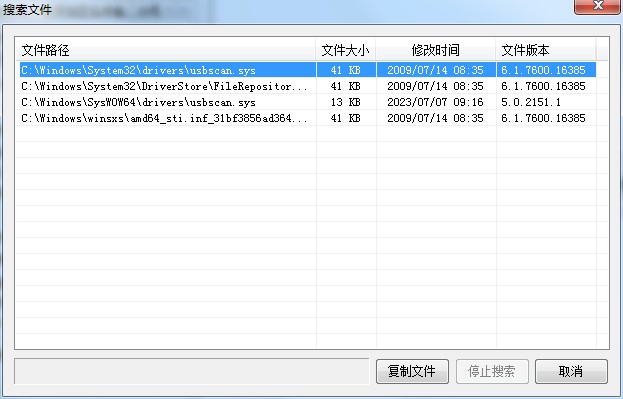This screenshot has height=399, width=623.
Task: Close the 搜索文件 dialog window
Action: [x=598, y=6]
